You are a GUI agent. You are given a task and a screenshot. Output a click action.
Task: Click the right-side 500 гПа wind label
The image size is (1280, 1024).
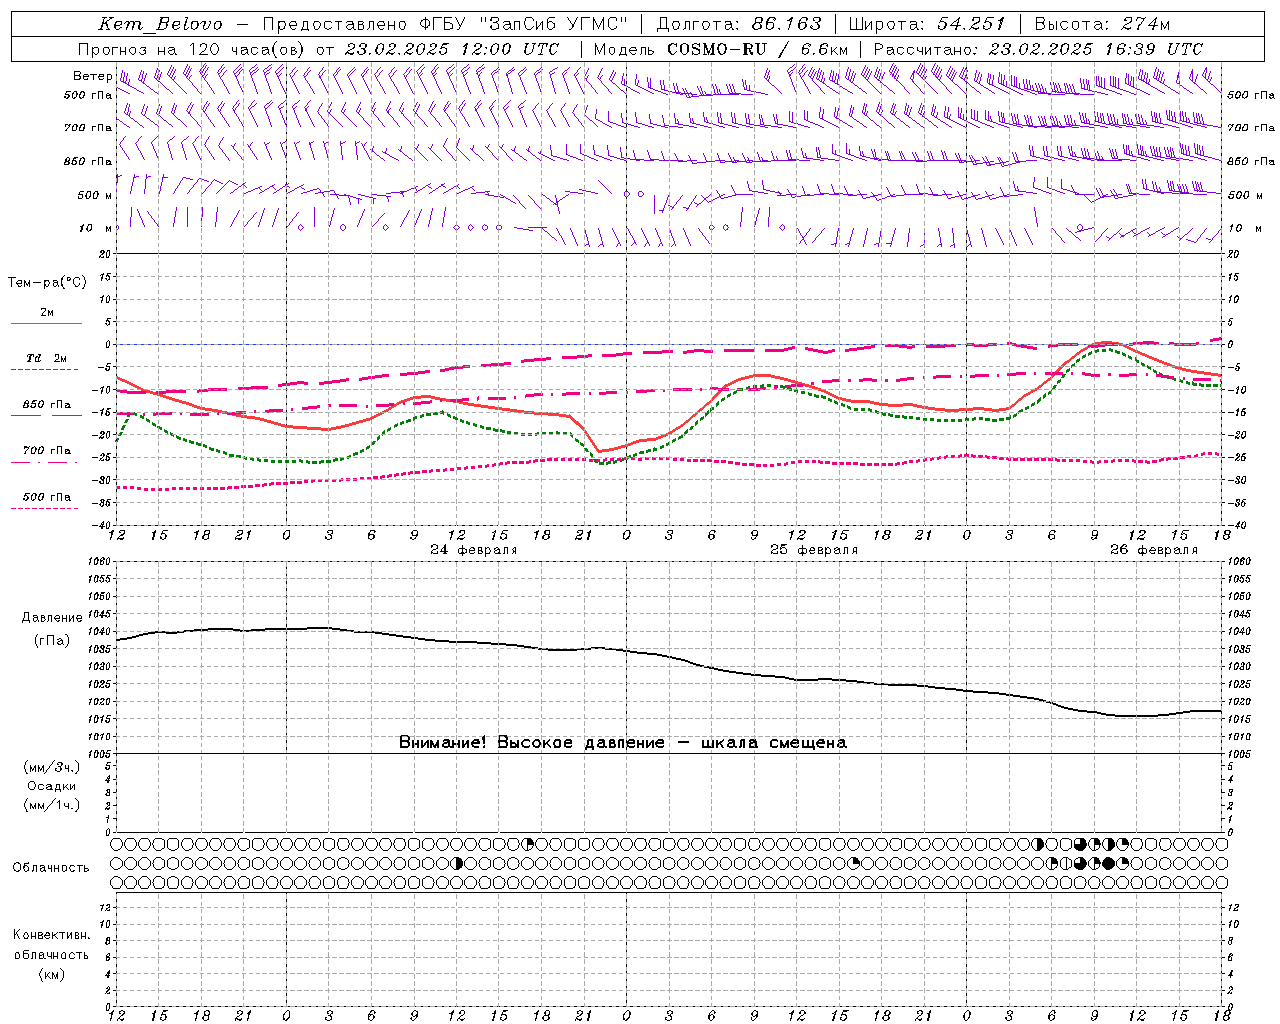(1251, 95)
